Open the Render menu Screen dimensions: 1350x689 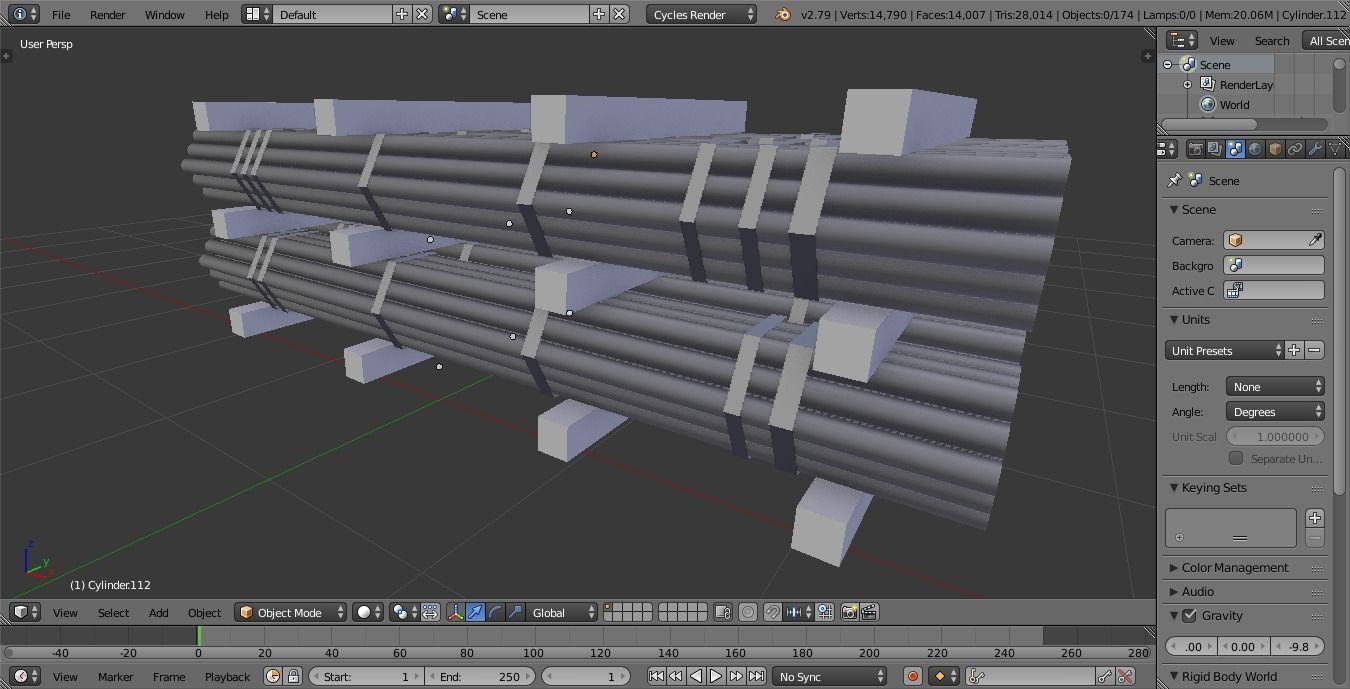107,14
